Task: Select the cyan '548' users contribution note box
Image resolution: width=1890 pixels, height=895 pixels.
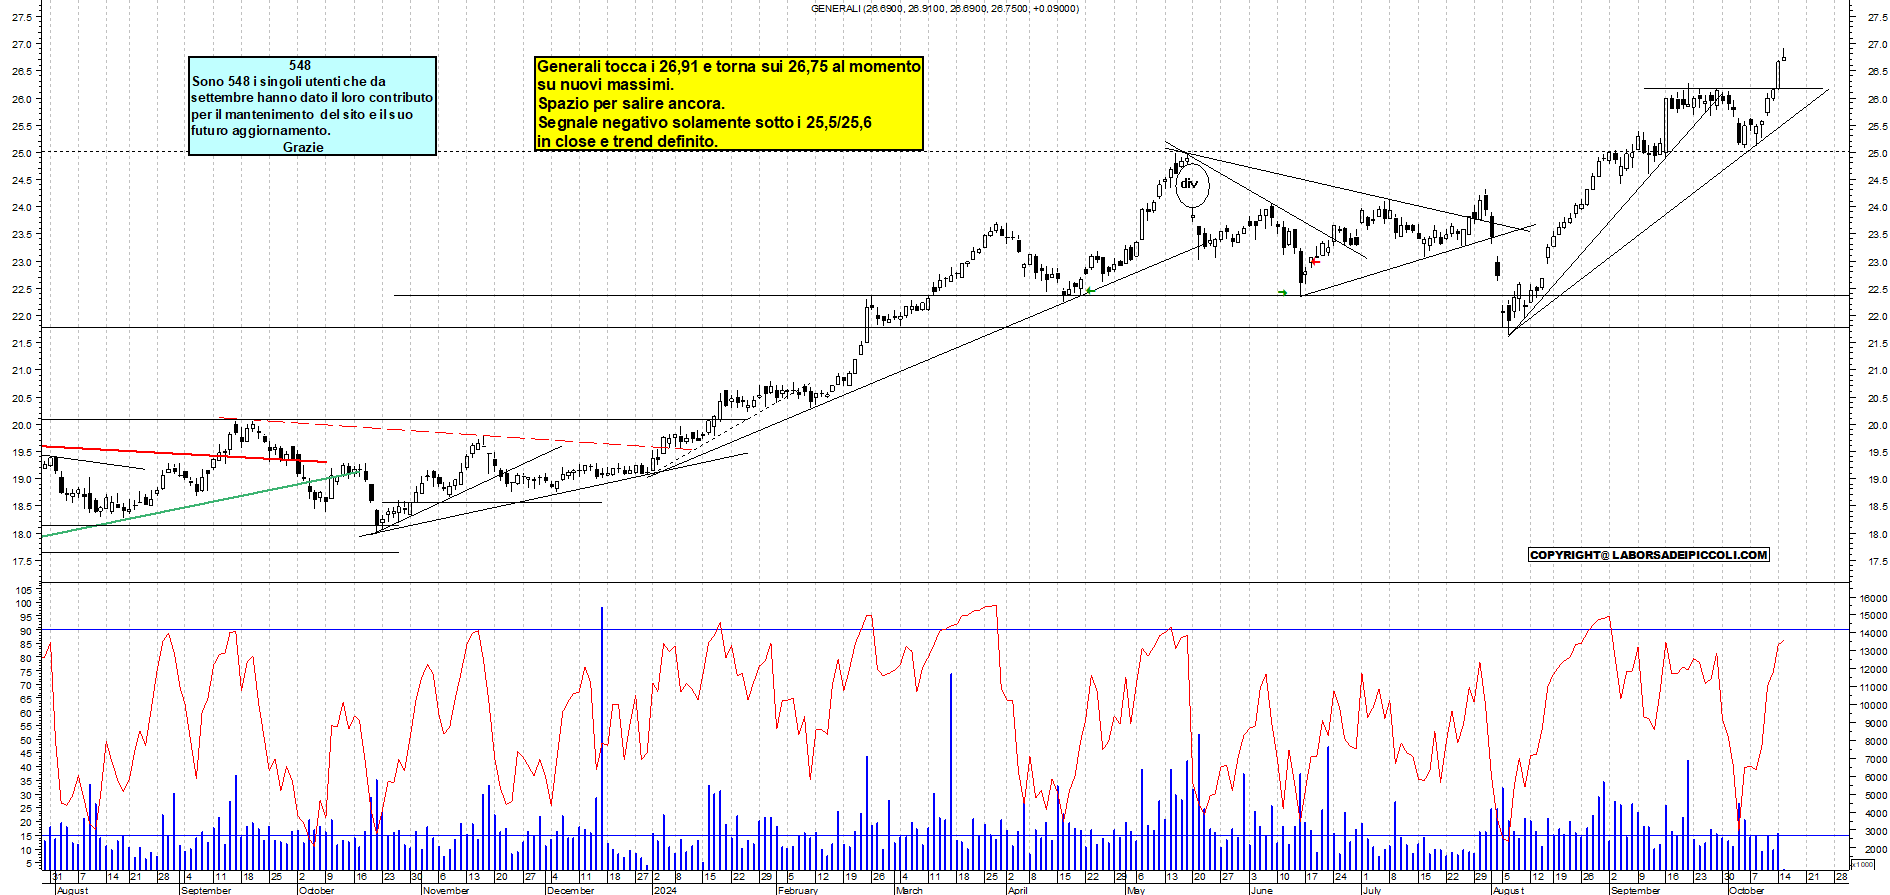Action: (312, 106)
